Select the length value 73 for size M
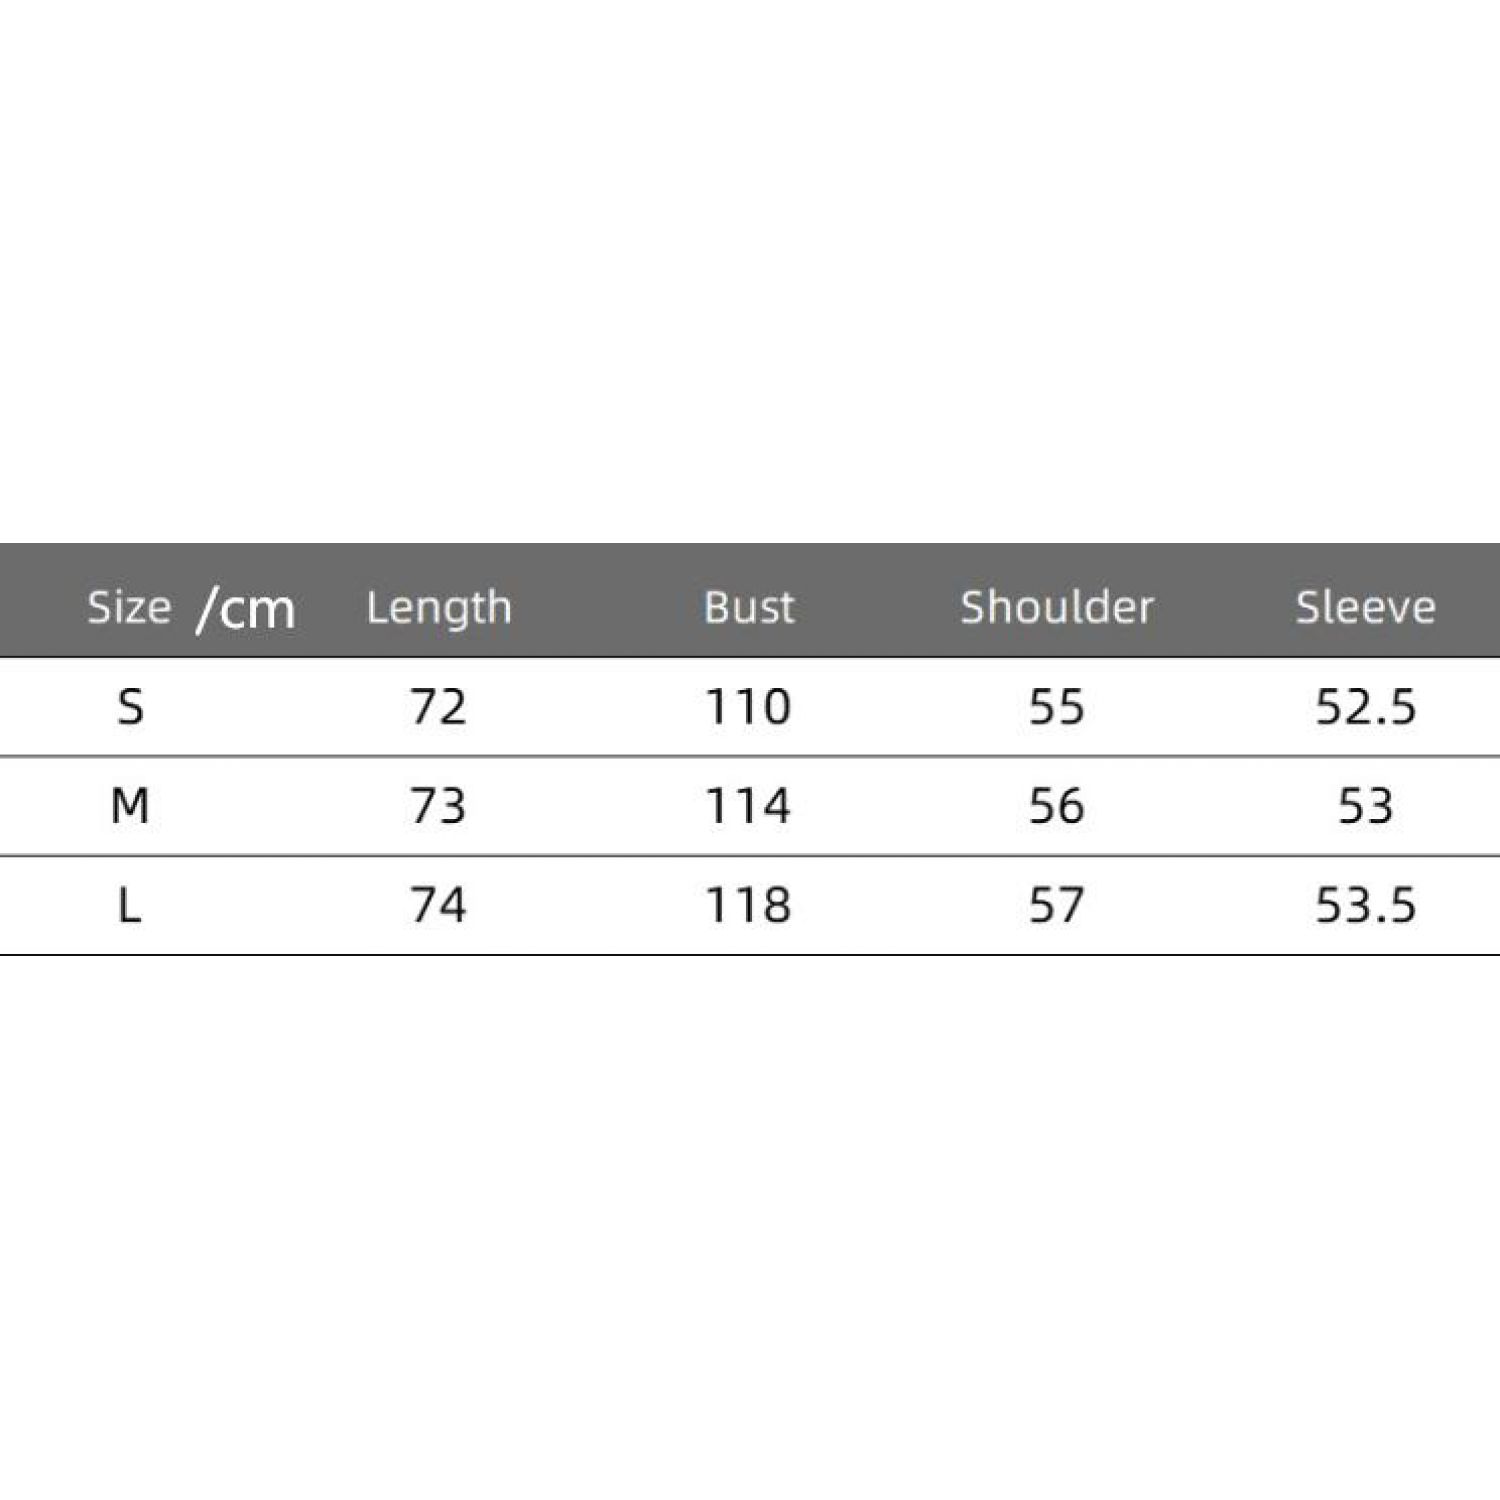1500x1500 pixels. (x=438, y=806)
